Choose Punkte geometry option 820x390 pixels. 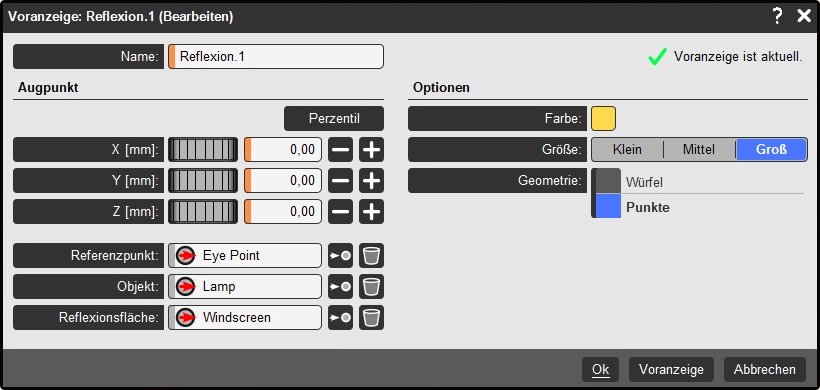(699, 207)
